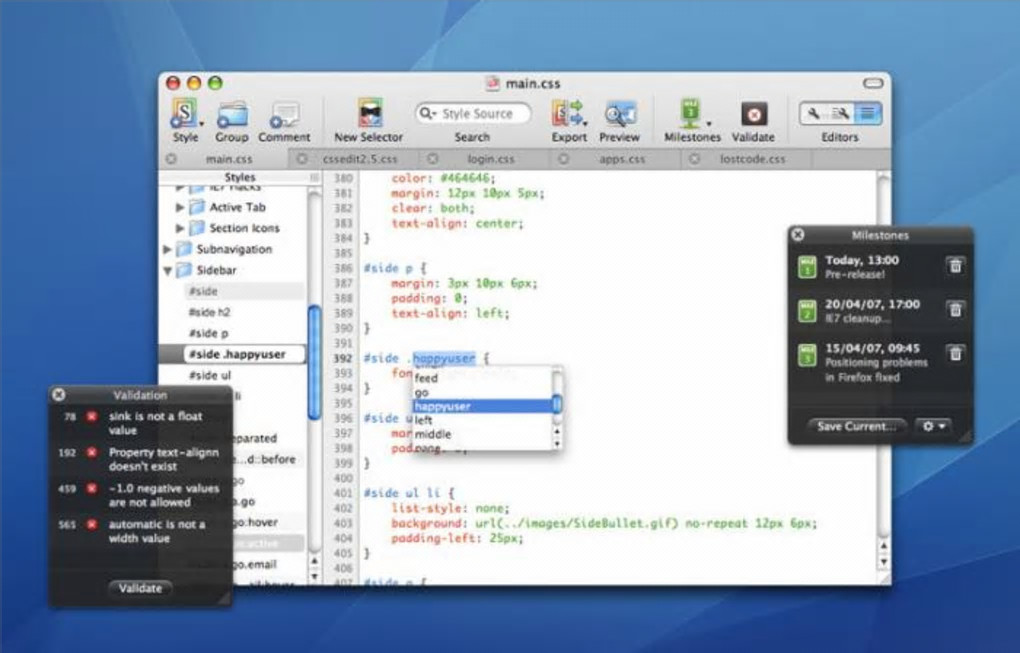Click the toolbar toggle pill in title bar
This screenshot has width=1020, height=653.
[x=873, y=83]
